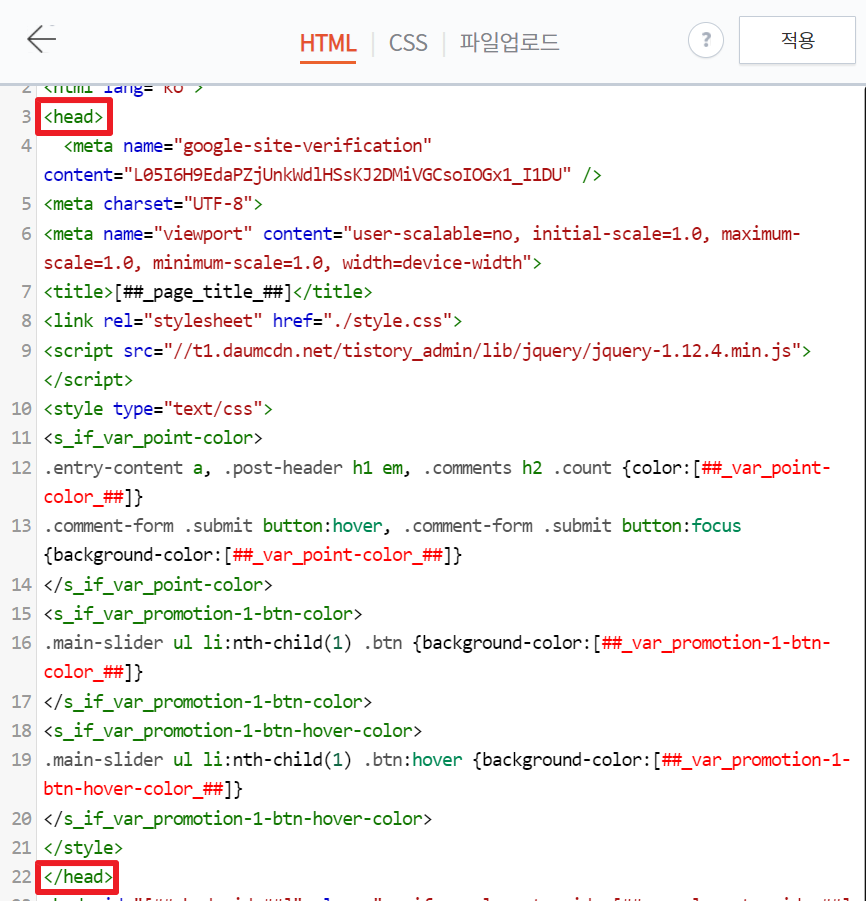Place cursor on opening <head> tag
The width and height of the screenshot is (866, 901).
pos(74,117)
